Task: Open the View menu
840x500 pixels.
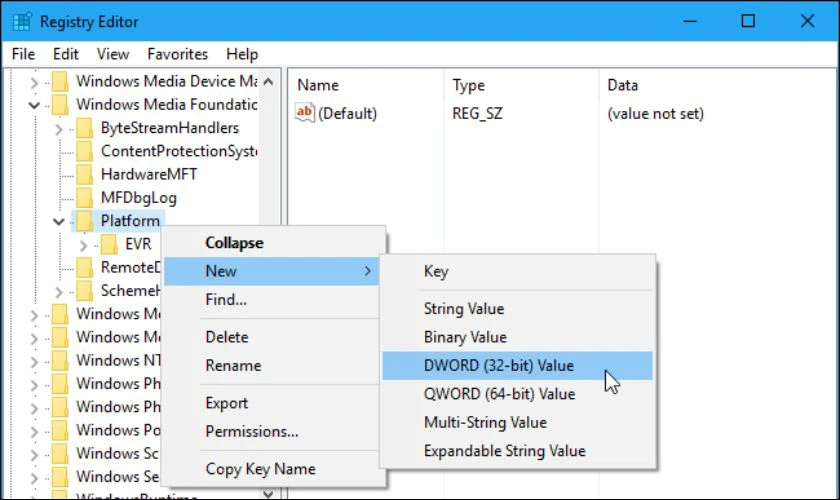Action: point(113,54)
